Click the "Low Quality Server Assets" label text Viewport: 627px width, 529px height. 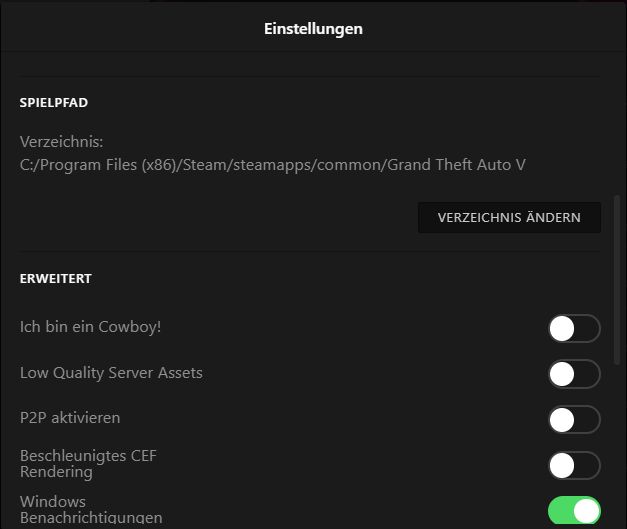[111, 373]
